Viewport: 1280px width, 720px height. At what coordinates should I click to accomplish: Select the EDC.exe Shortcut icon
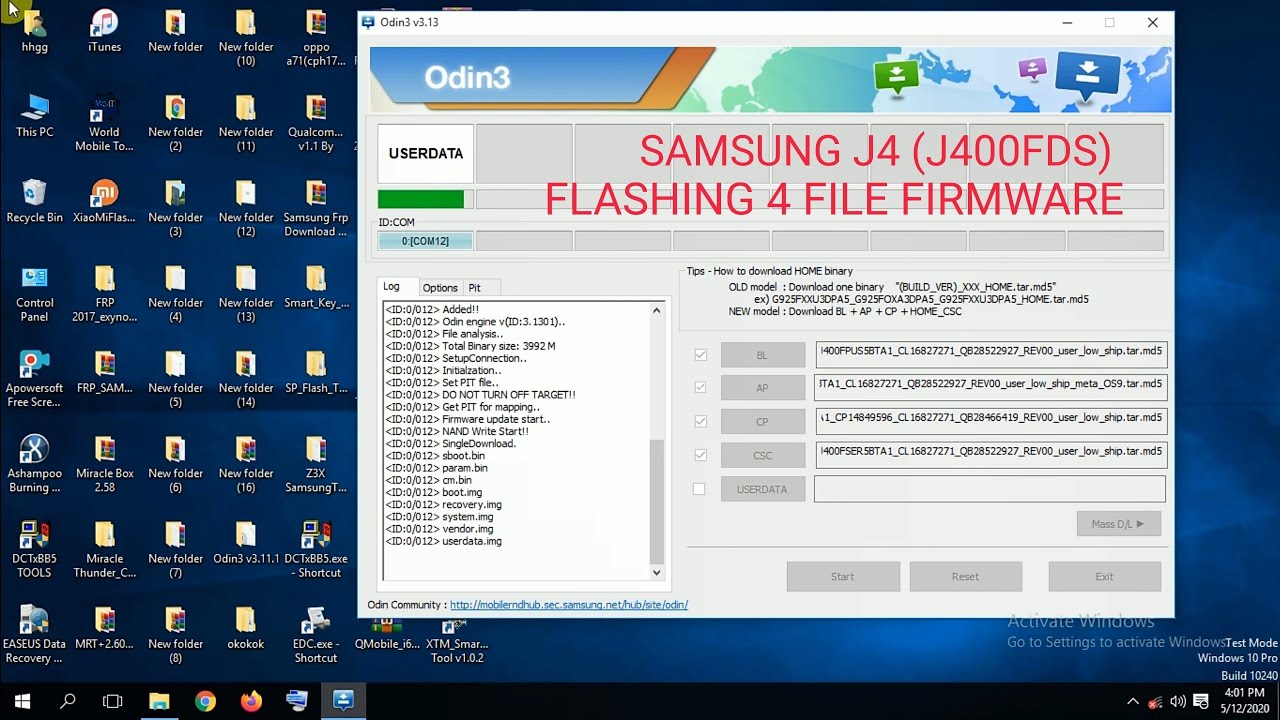(316, 634)
